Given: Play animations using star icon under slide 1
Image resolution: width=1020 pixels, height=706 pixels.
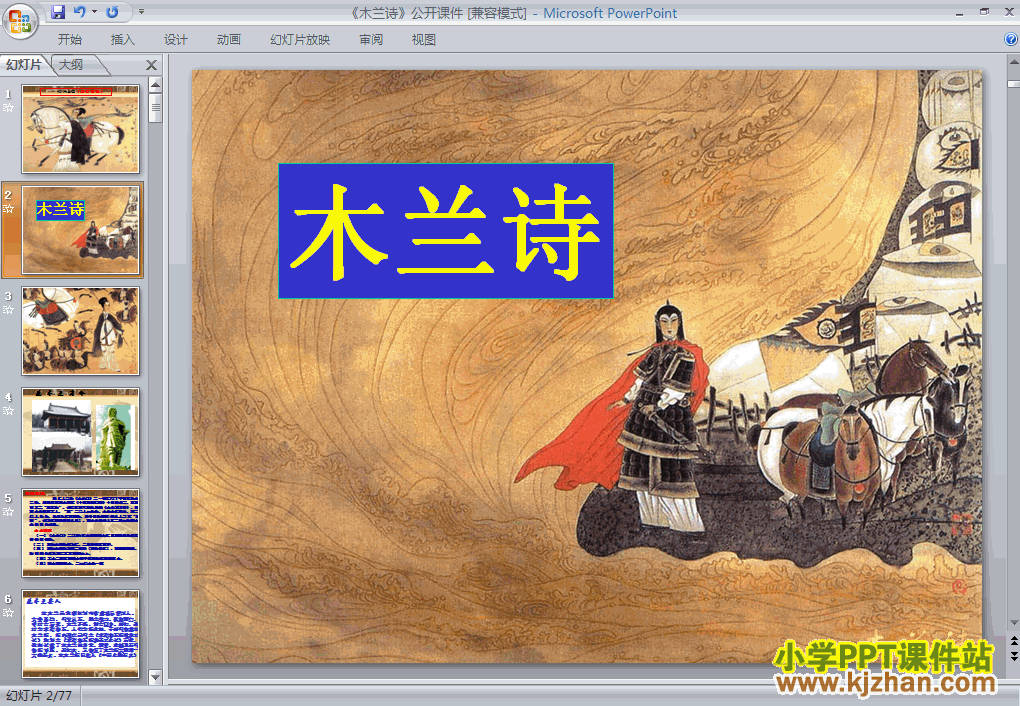Looking at the screenshot, I should (x=8, y=108).
